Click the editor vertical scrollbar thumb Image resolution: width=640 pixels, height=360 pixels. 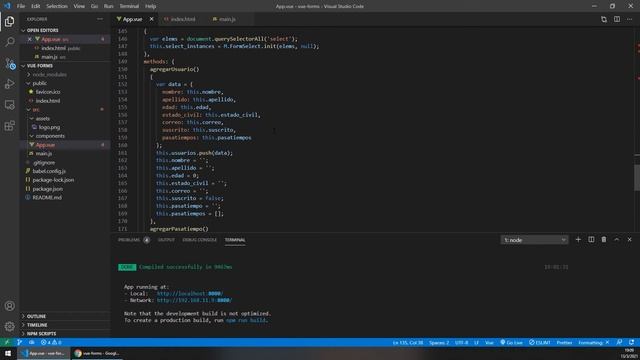[x=637, y=177]
